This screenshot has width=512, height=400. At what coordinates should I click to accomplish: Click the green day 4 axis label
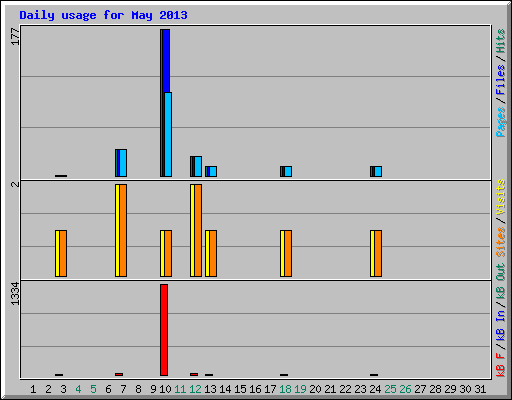tap(78, 389)
